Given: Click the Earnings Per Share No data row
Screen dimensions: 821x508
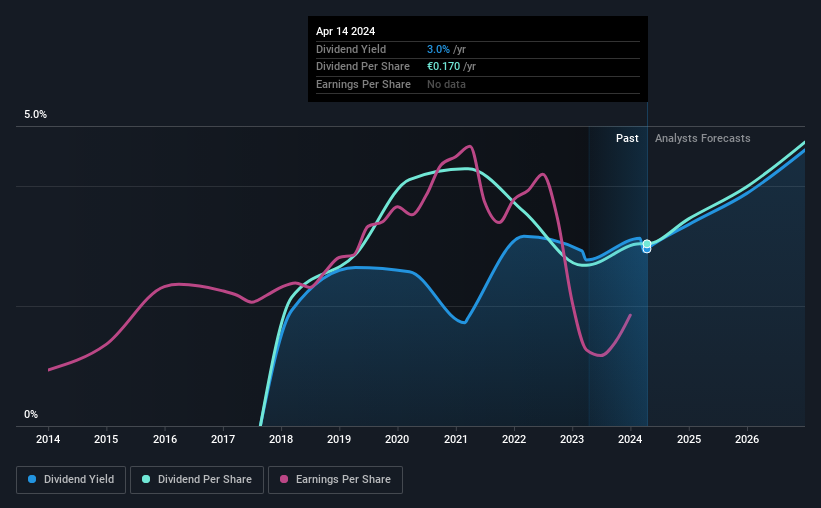Looking at the screenshot, I should click(478, 84).
